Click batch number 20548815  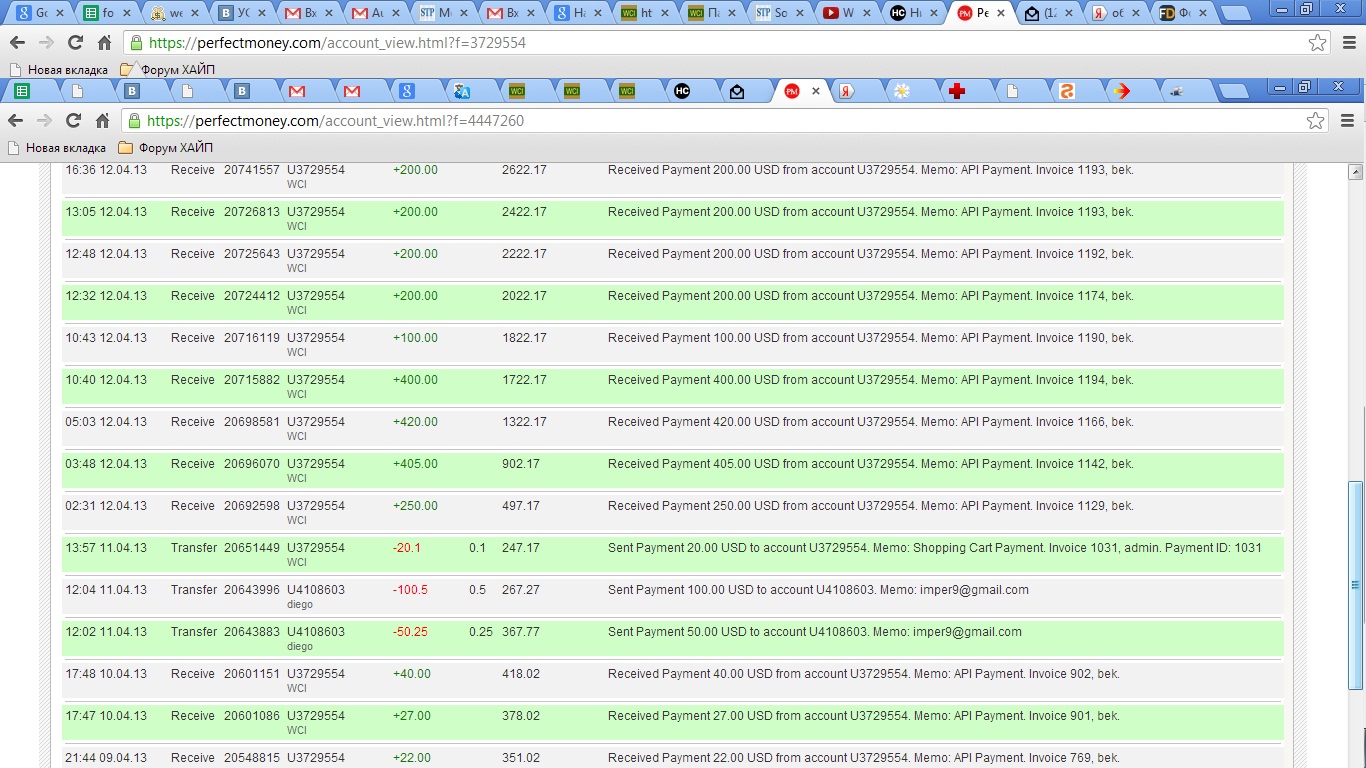(252, 758)
